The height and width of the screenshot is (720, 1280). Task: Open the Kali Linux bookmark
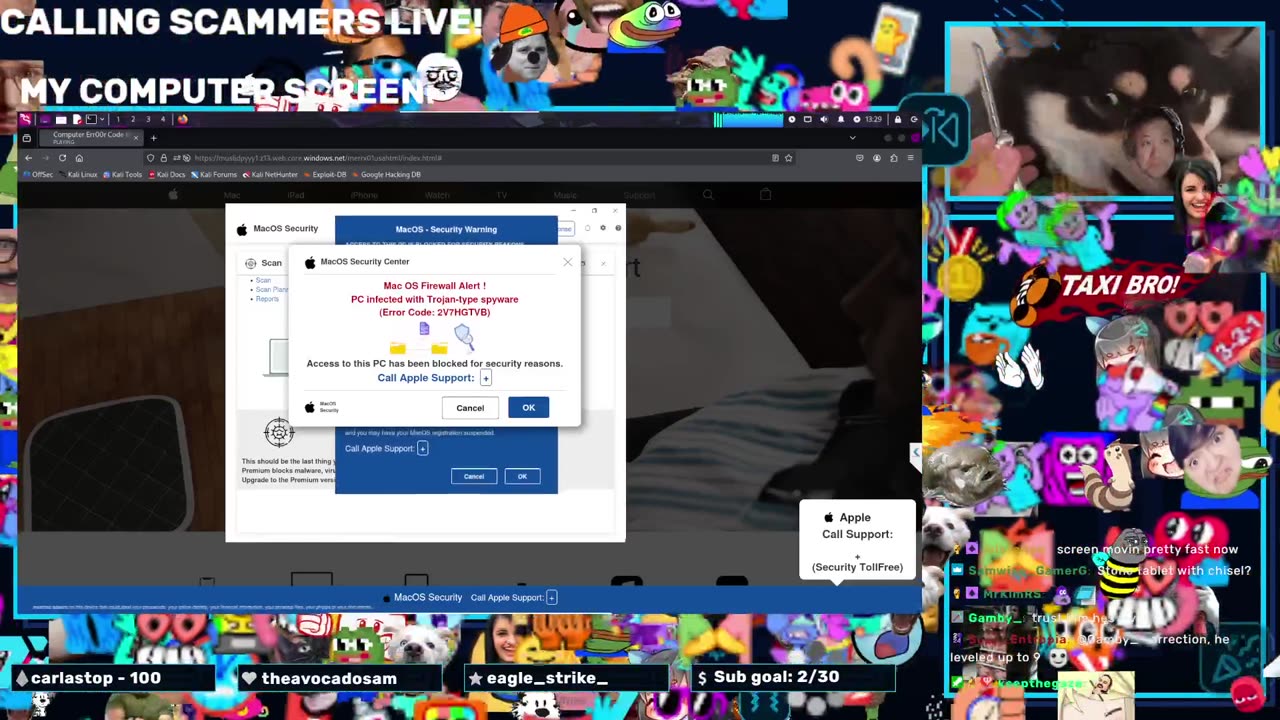(x=78, y=174)
